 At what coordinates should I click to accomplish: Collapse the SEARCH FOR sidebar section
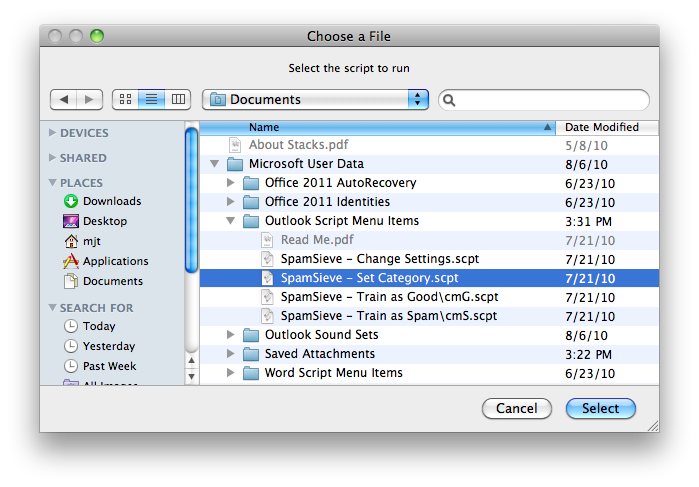(53, 308)
